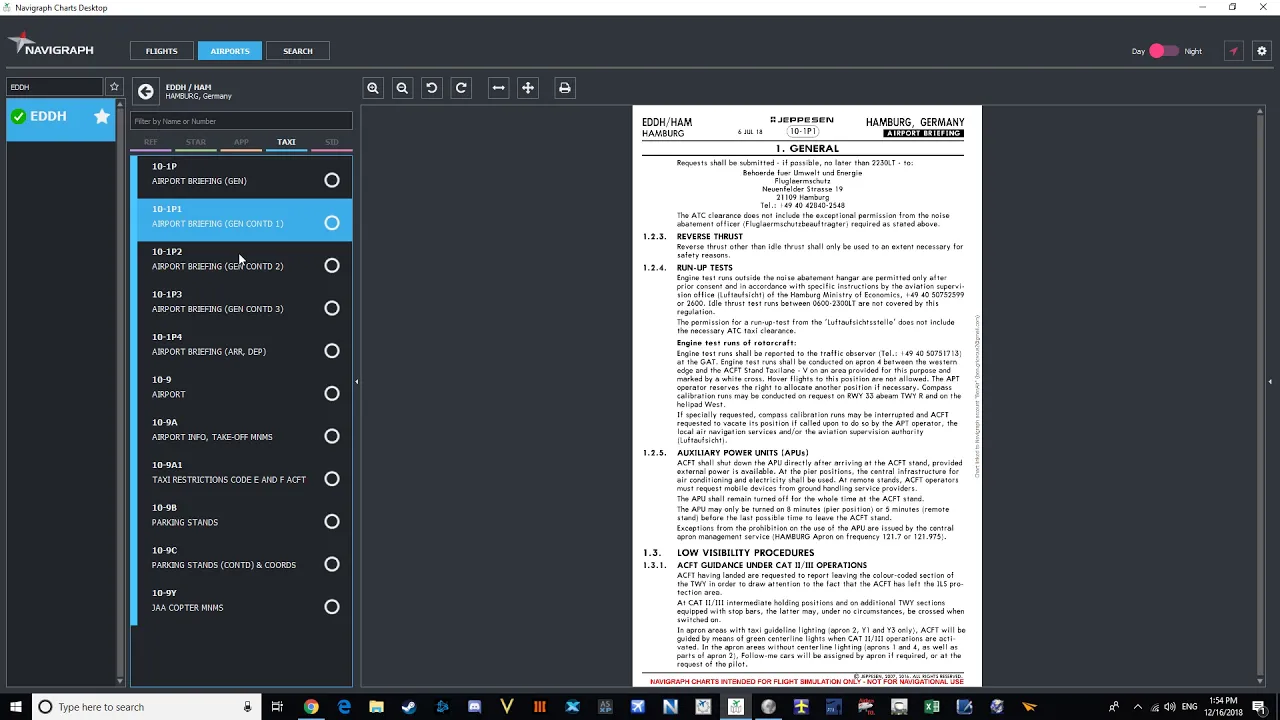This screenshot has height=720, width=1280.
Task: Select radio circle for 10-9B Parking Stands
Action: [332, 522]
